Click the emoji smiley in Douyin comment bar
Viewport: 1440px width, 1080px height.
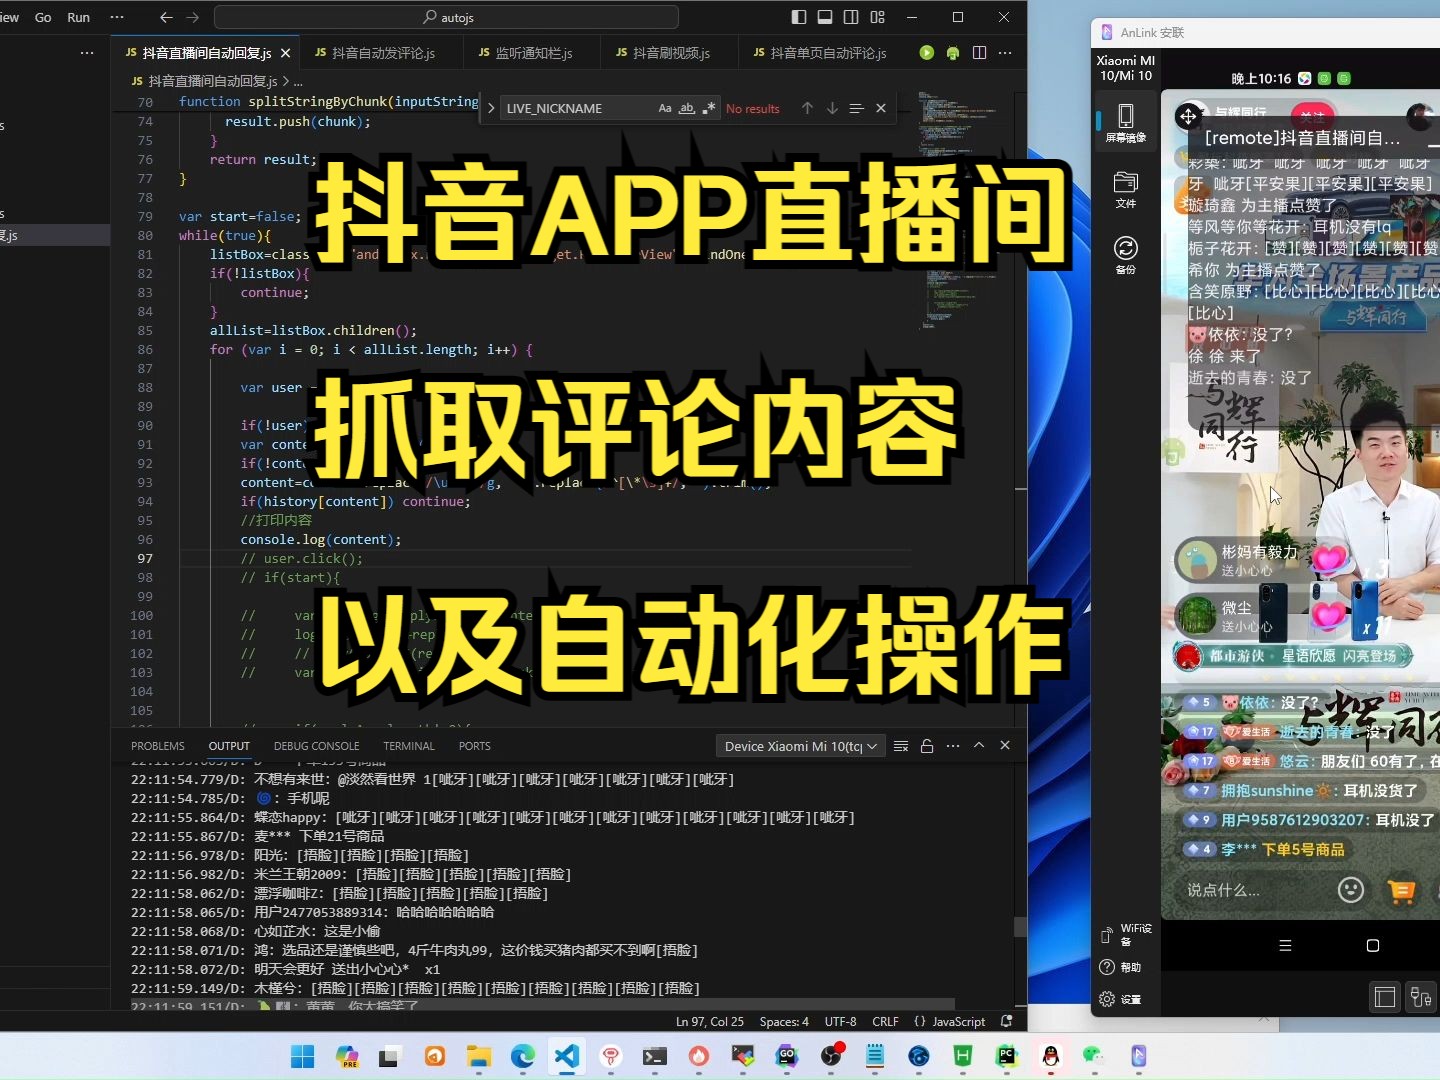pos(1351,889)
